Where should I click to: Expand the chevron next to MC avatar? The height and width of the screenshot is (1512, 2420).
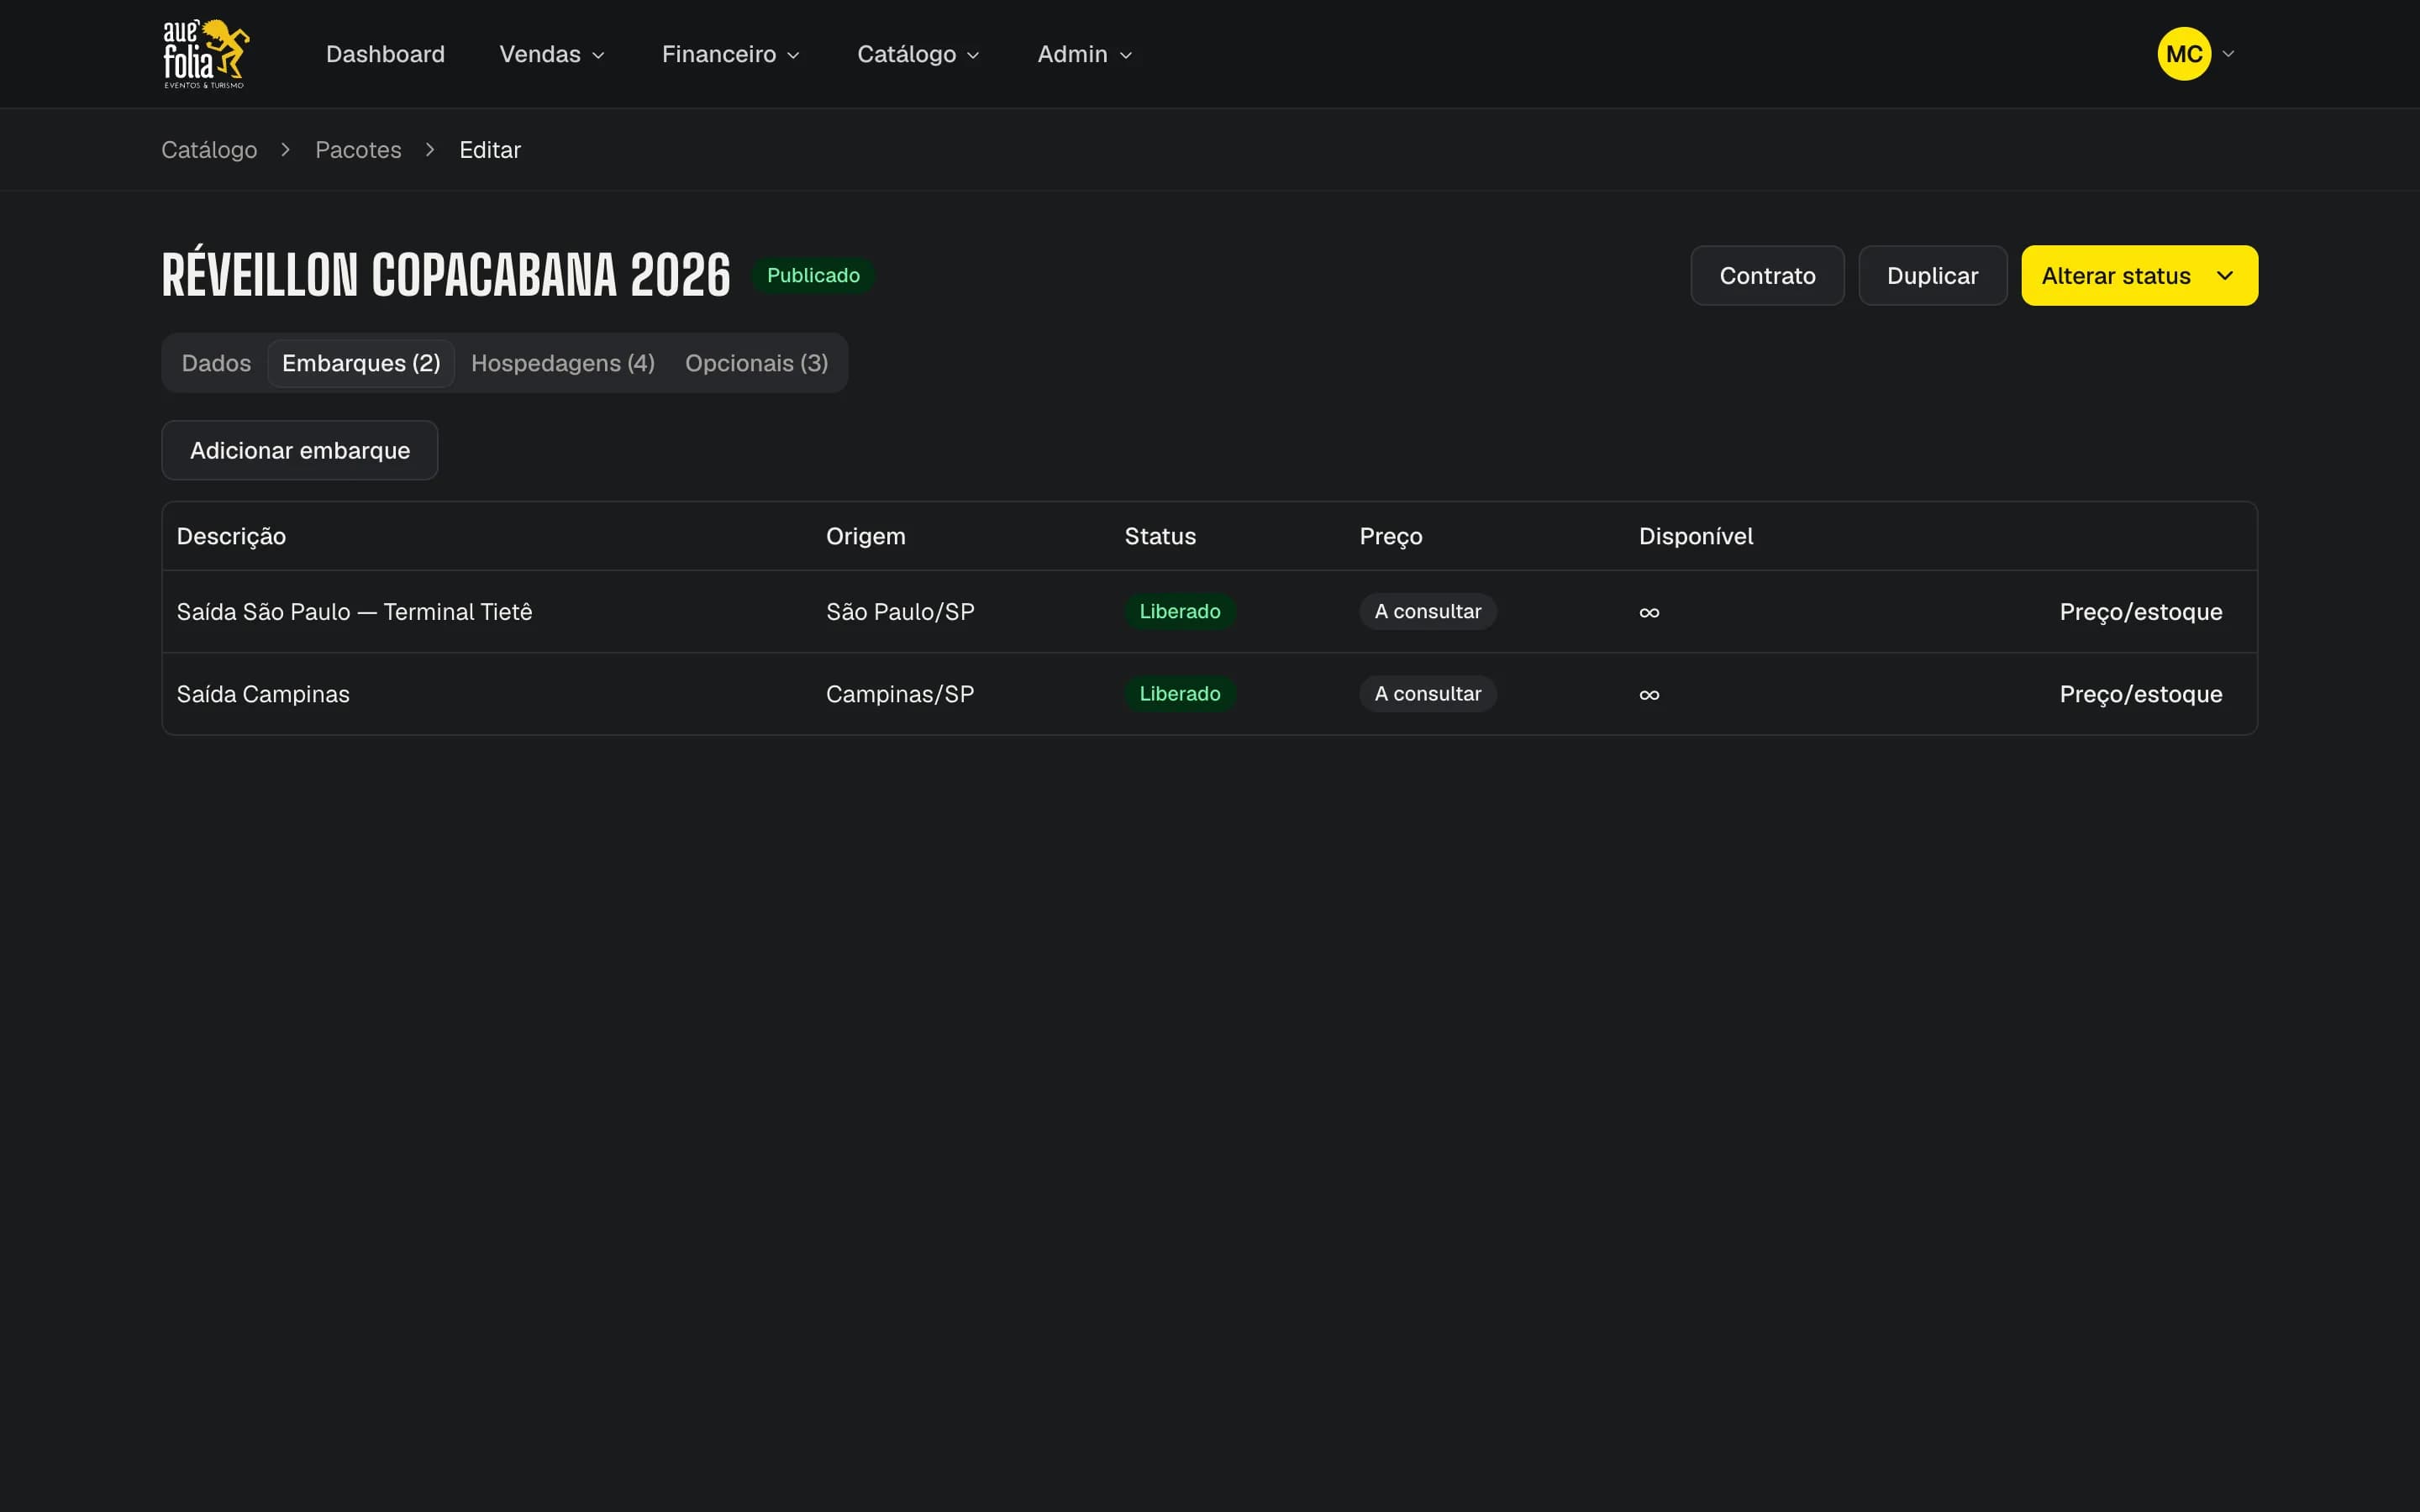pos(2228,54)
